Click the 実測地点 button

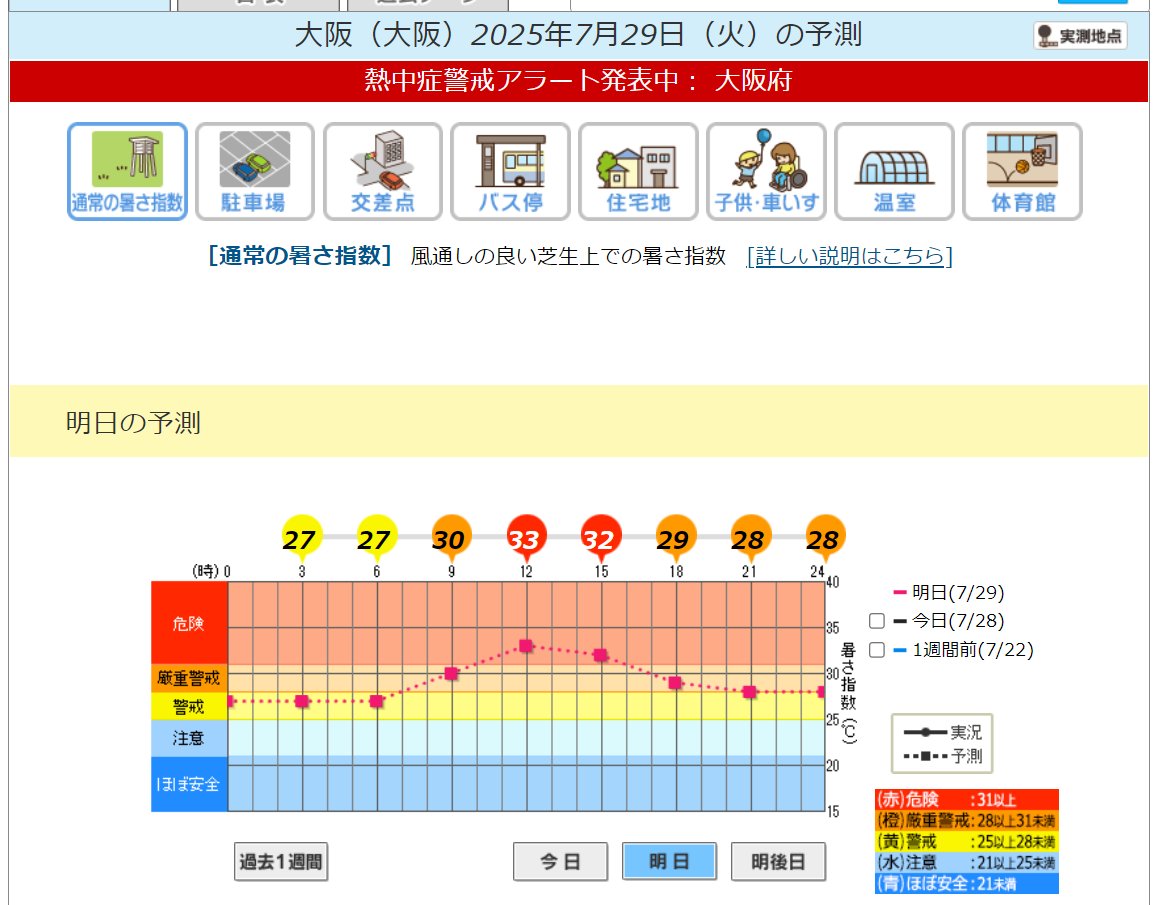1080,36
